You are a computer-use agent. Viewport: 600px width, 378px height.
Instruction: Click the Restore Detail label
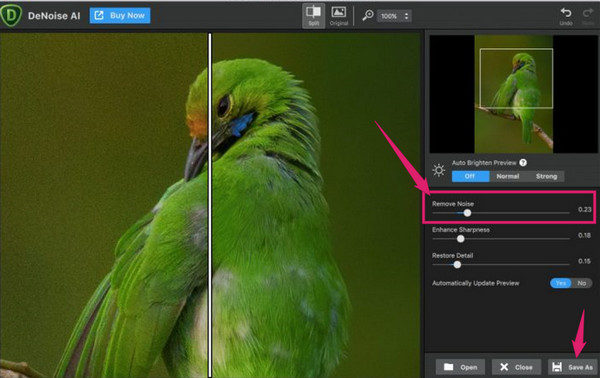(452, 256)
